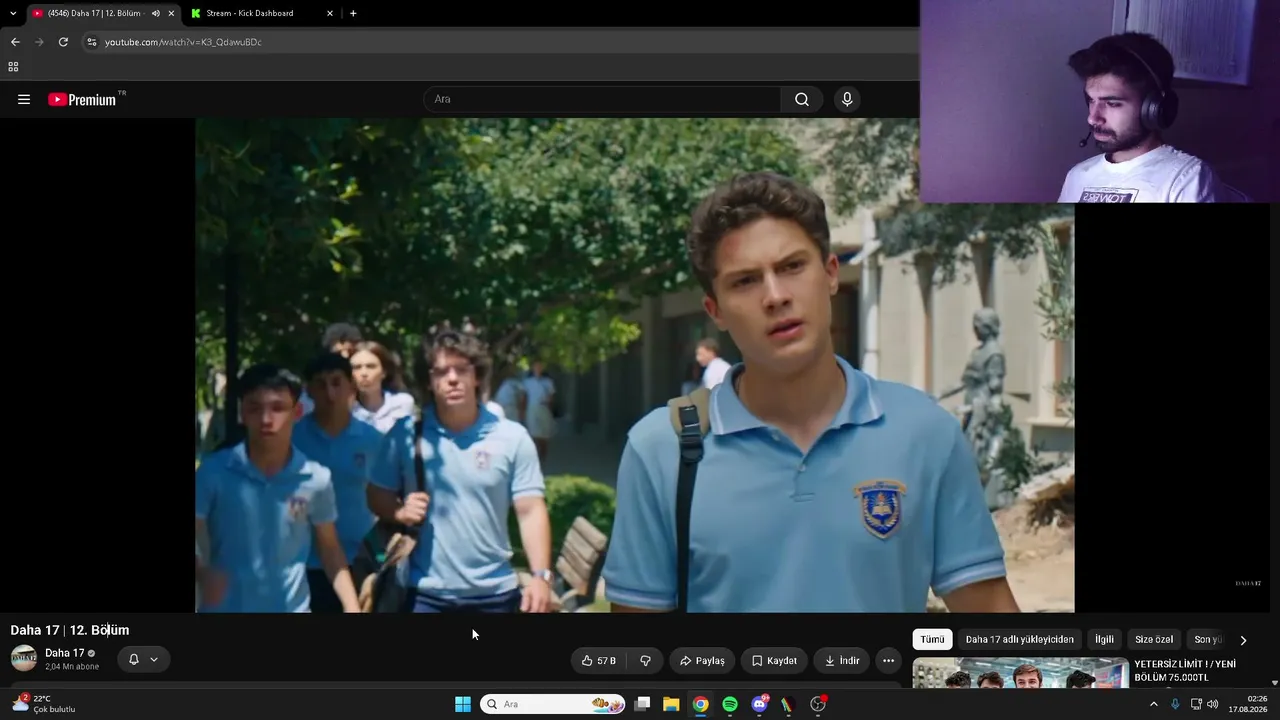Open the OBS Studio taskbar icon
1280x720 pixels.
pyautogui.click(x=818, y=704)
